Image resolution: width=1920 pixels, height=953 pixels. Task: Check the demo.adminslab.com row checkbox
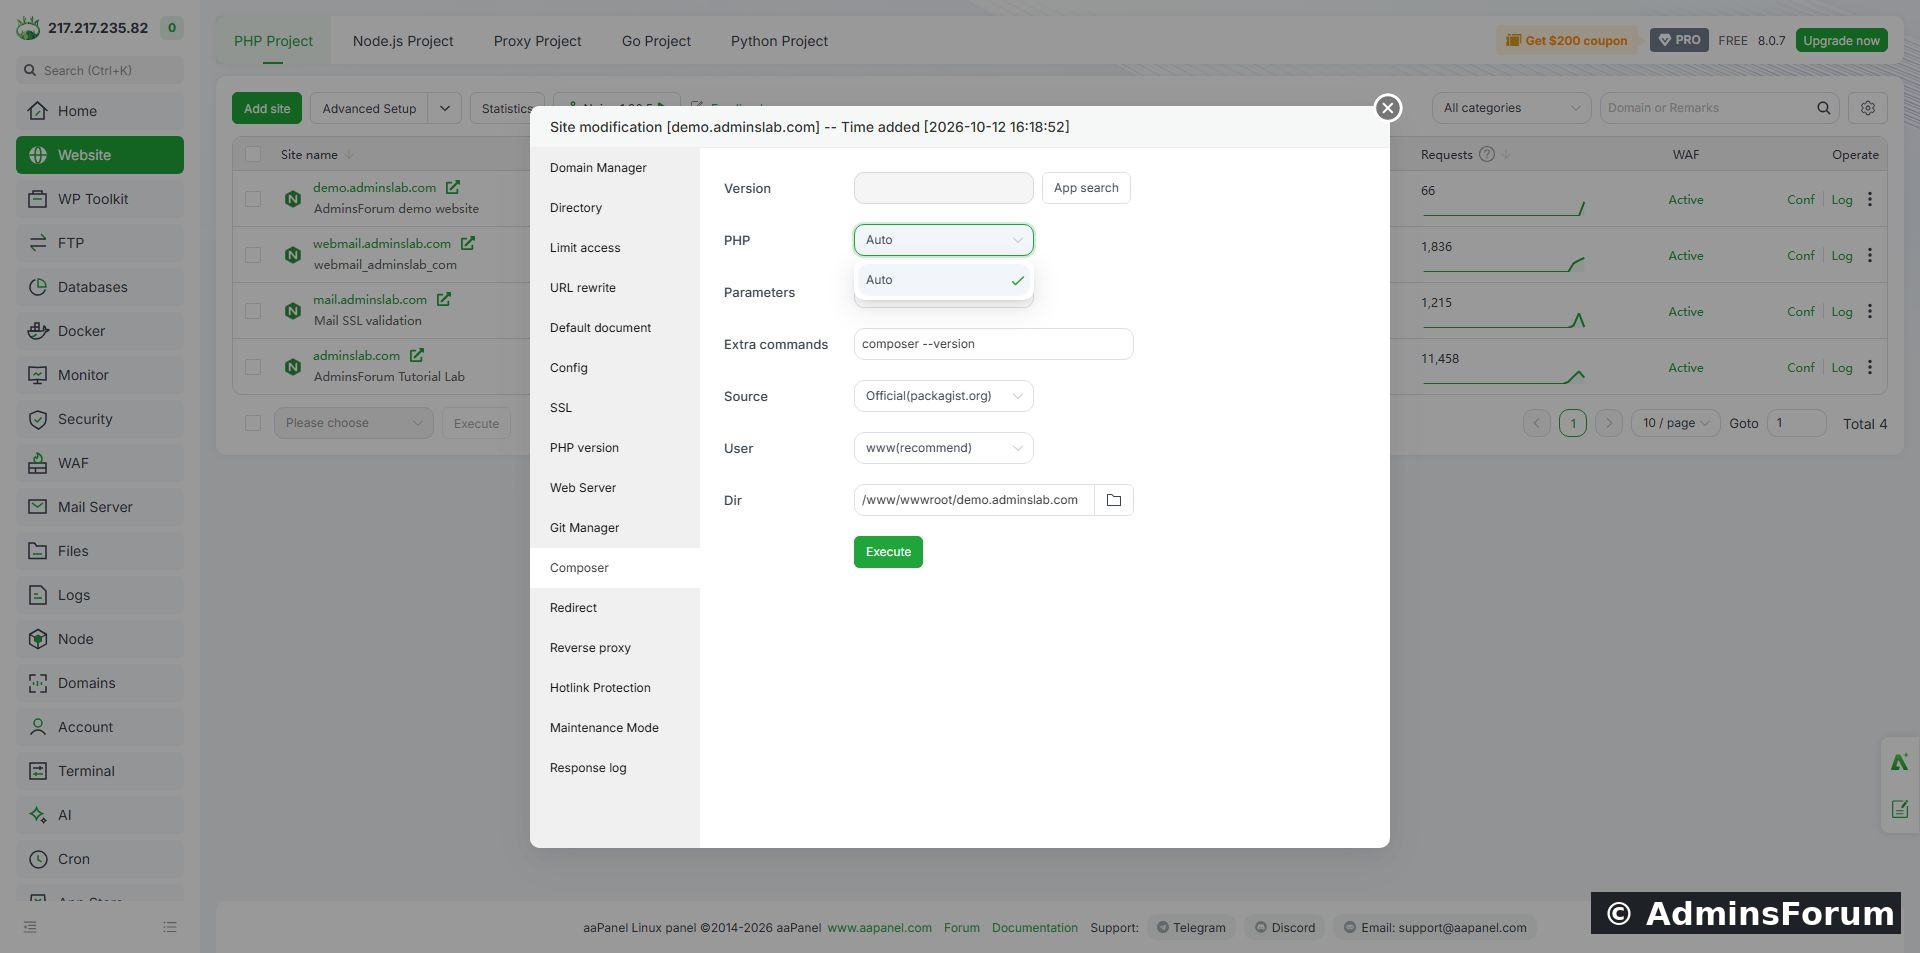253,199
